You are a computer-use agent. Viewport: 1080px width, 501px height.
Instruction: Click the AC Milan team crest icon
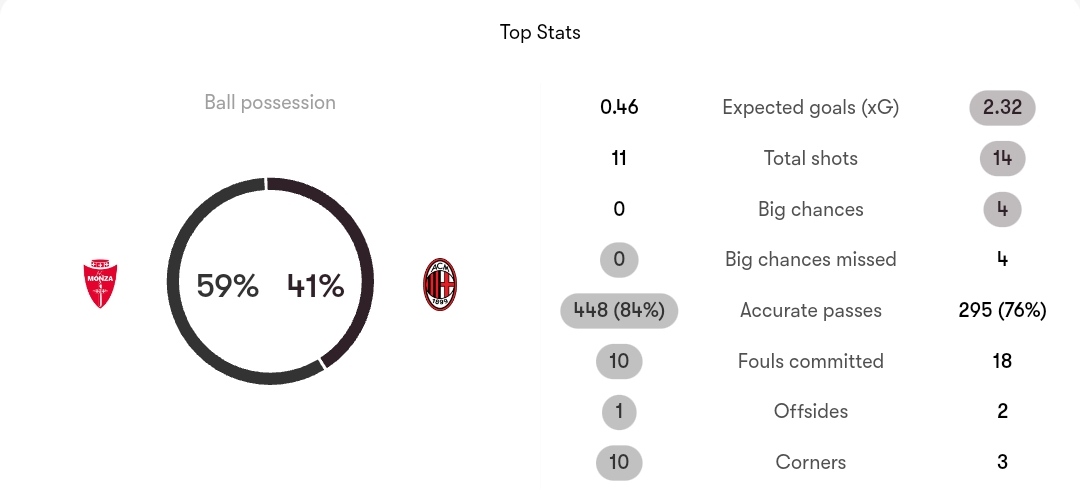(439, 284)
